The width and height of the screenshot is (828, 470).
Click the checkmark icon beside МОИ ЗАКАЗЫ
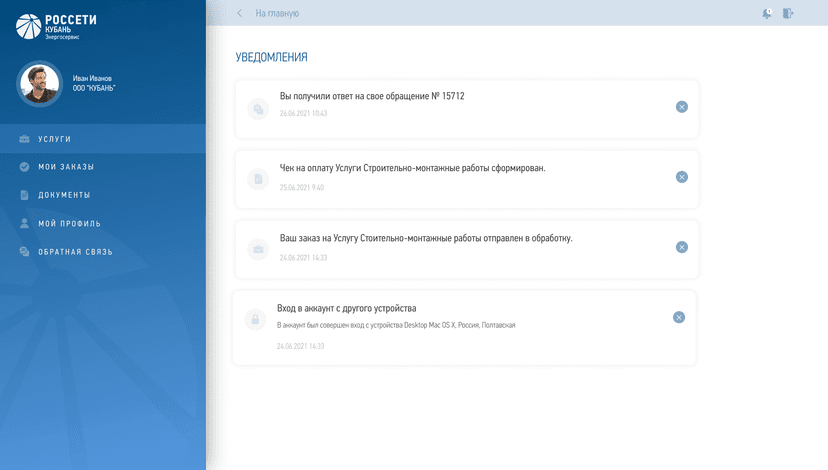click(x=24, y=167)
